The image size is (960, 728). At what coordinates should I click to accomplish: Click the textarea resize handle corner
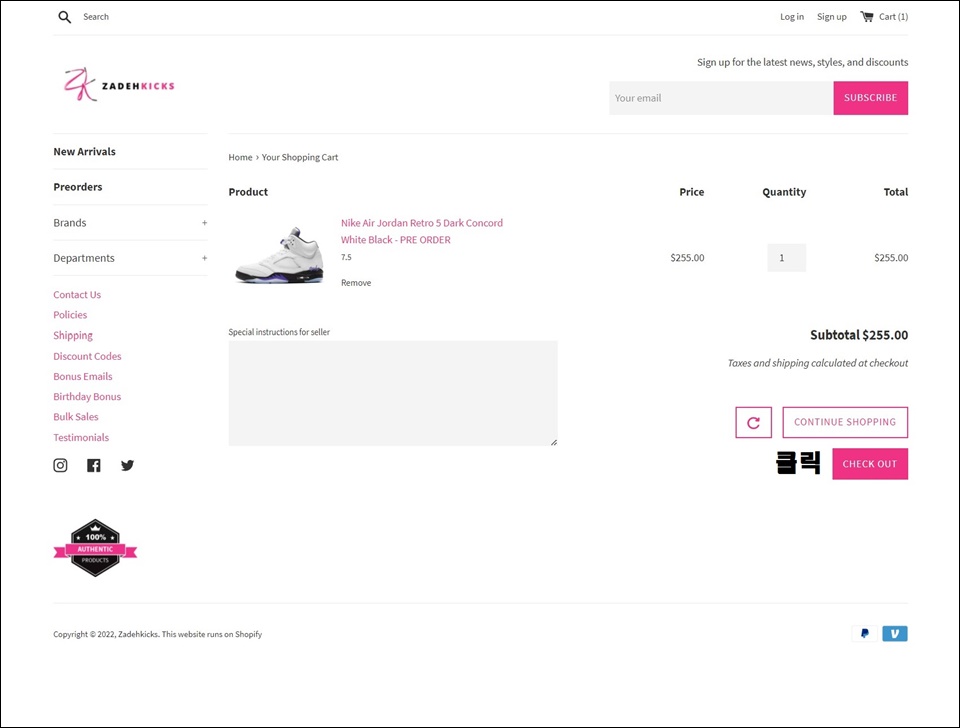pos(553,442)
